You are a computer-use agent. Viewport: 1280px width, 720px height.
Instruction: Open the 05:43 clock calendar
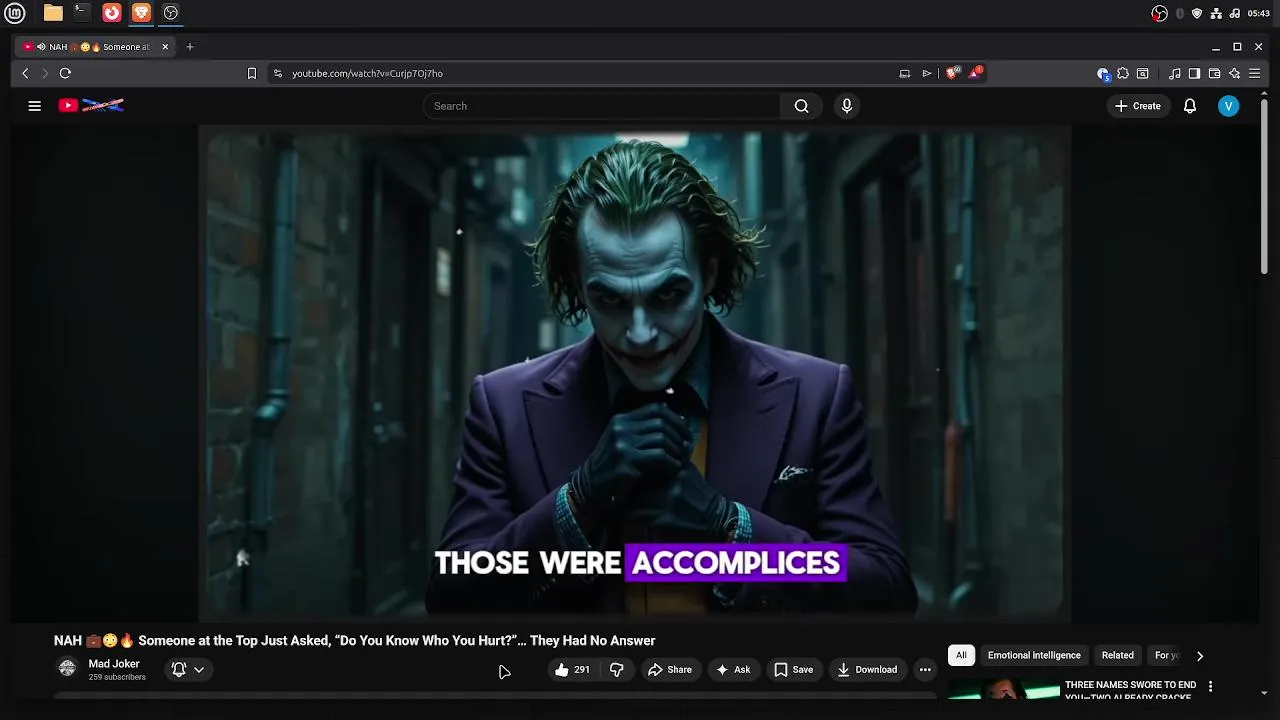[x=1259, y=13]
